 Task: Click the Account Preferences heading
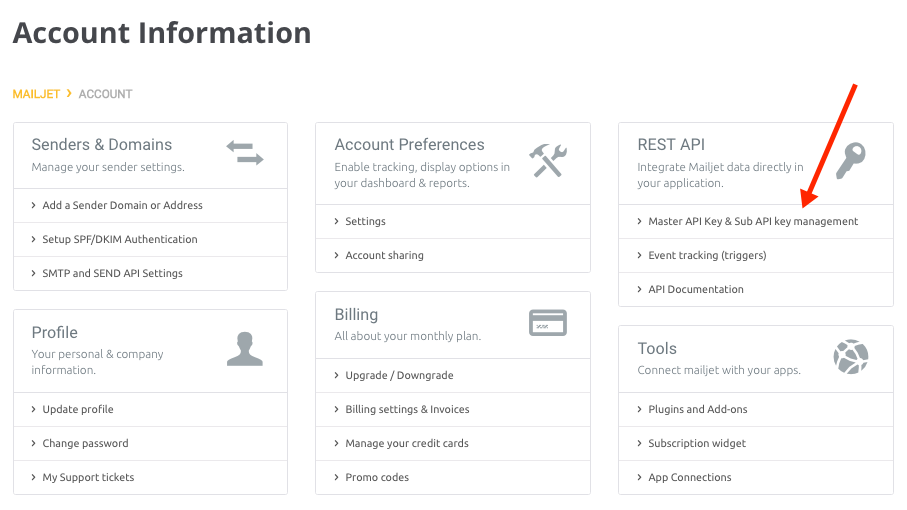click(x=410, y=145)
